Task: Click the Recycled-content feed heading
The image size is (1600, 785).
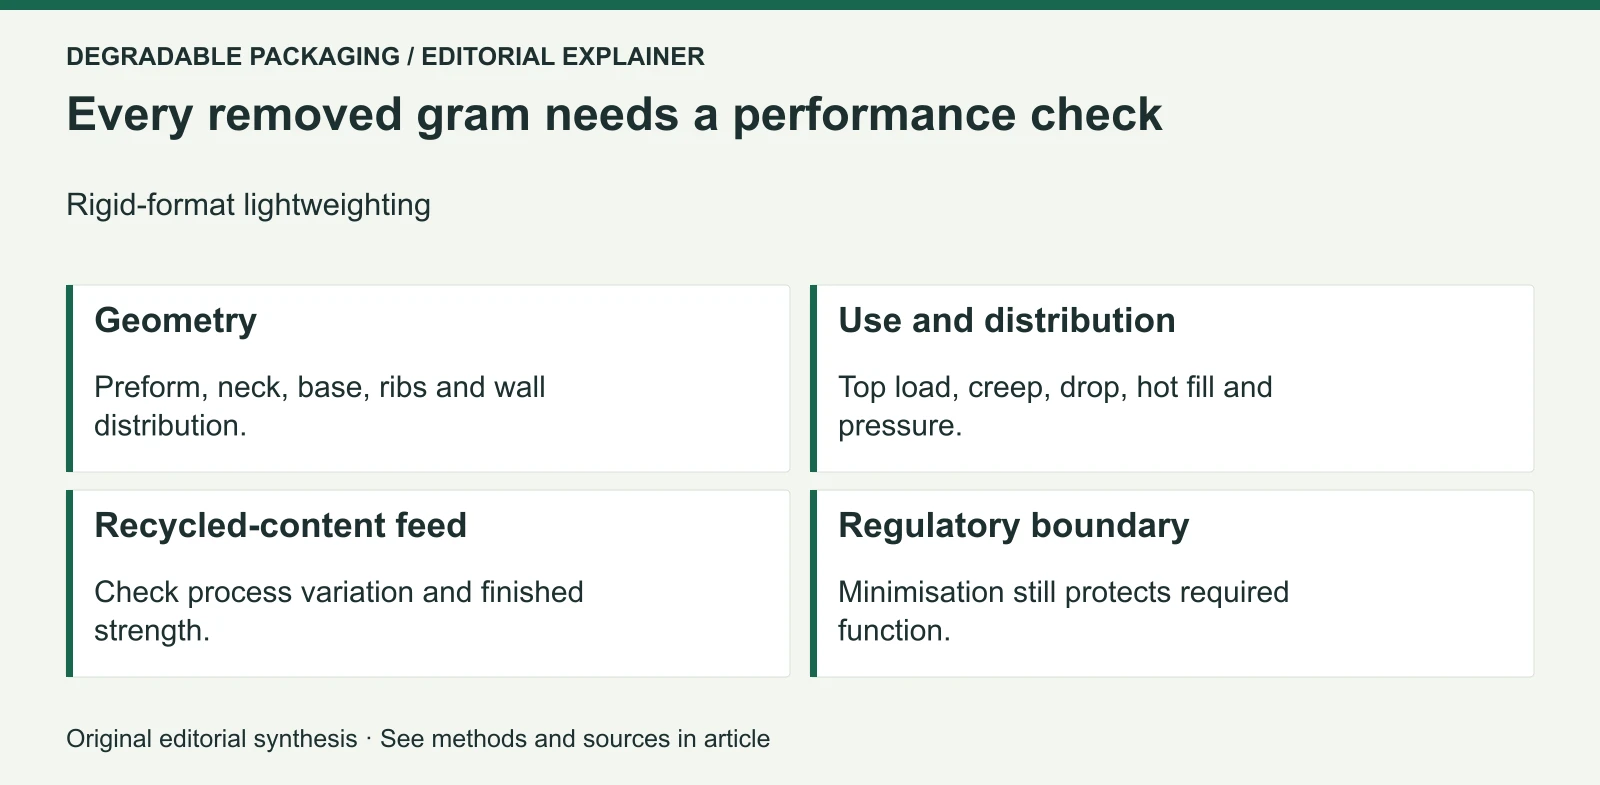Action: click(x=280, y=526)
